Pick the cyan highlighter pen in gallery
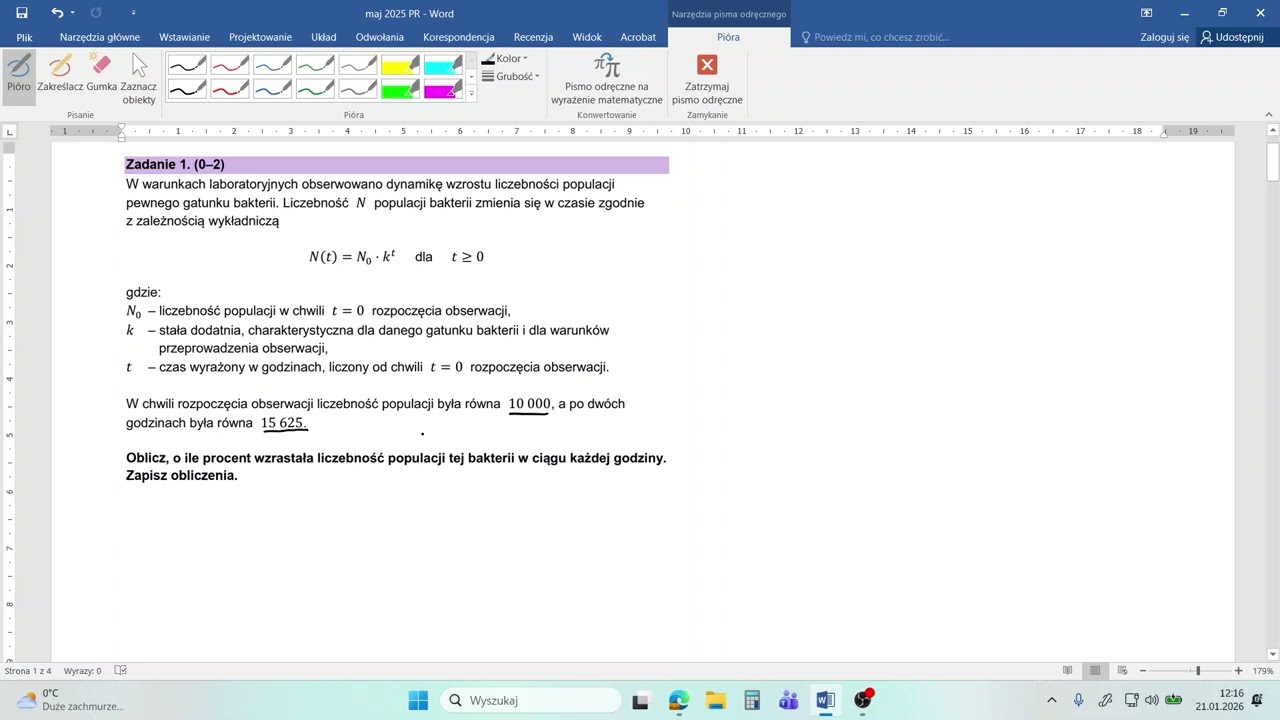This screenshot has width=1280, height=720. click(x=442, y=66)
